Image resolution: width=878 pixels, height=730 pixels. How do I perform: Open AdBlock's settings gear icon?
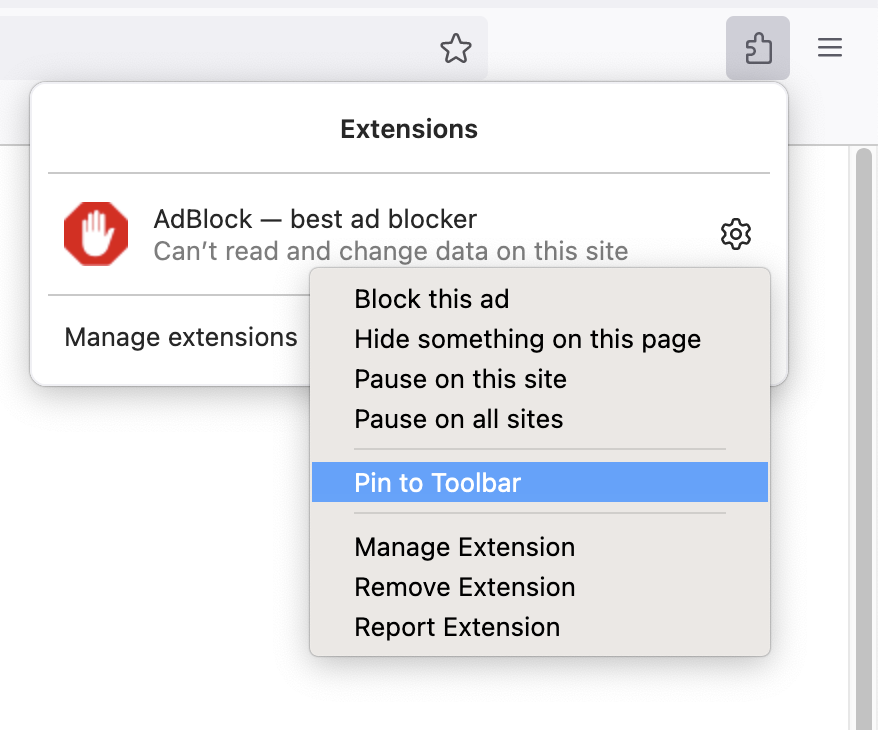coord(736,234)
